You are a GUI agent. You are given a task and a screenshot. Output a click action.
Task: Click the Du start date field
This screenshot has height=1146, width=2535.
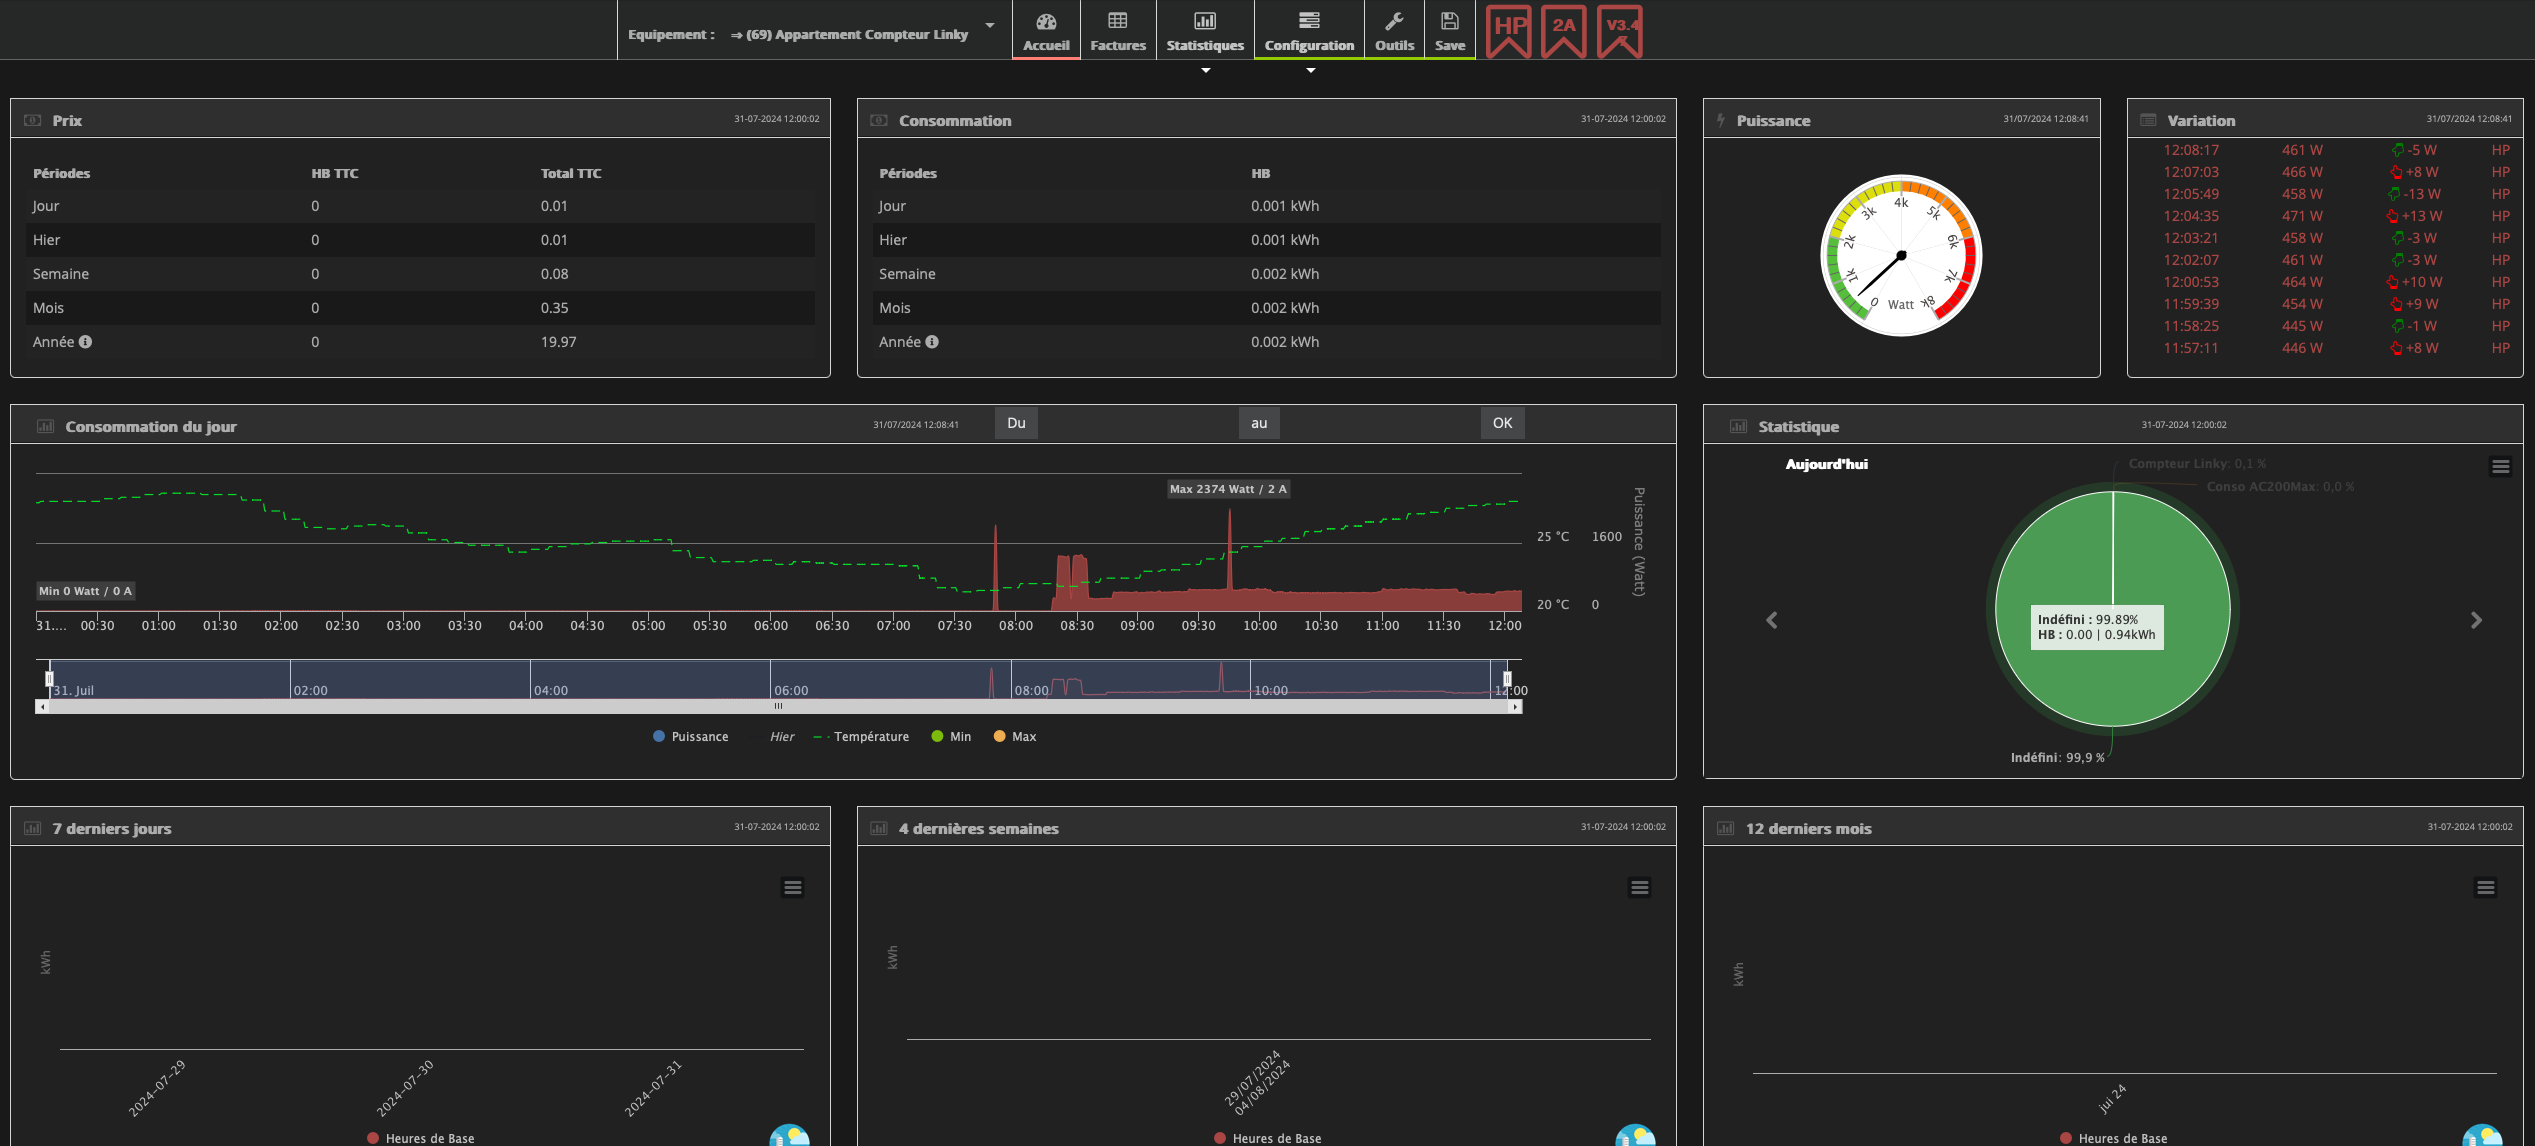pyautogui.click(x=1016, y=423)
